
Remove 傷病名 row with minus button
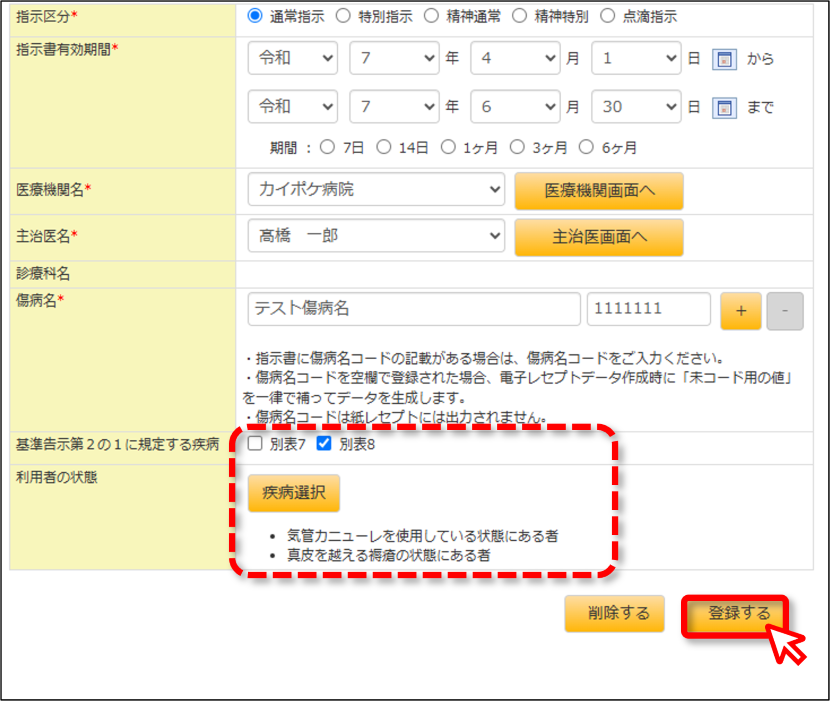point(785,311)
